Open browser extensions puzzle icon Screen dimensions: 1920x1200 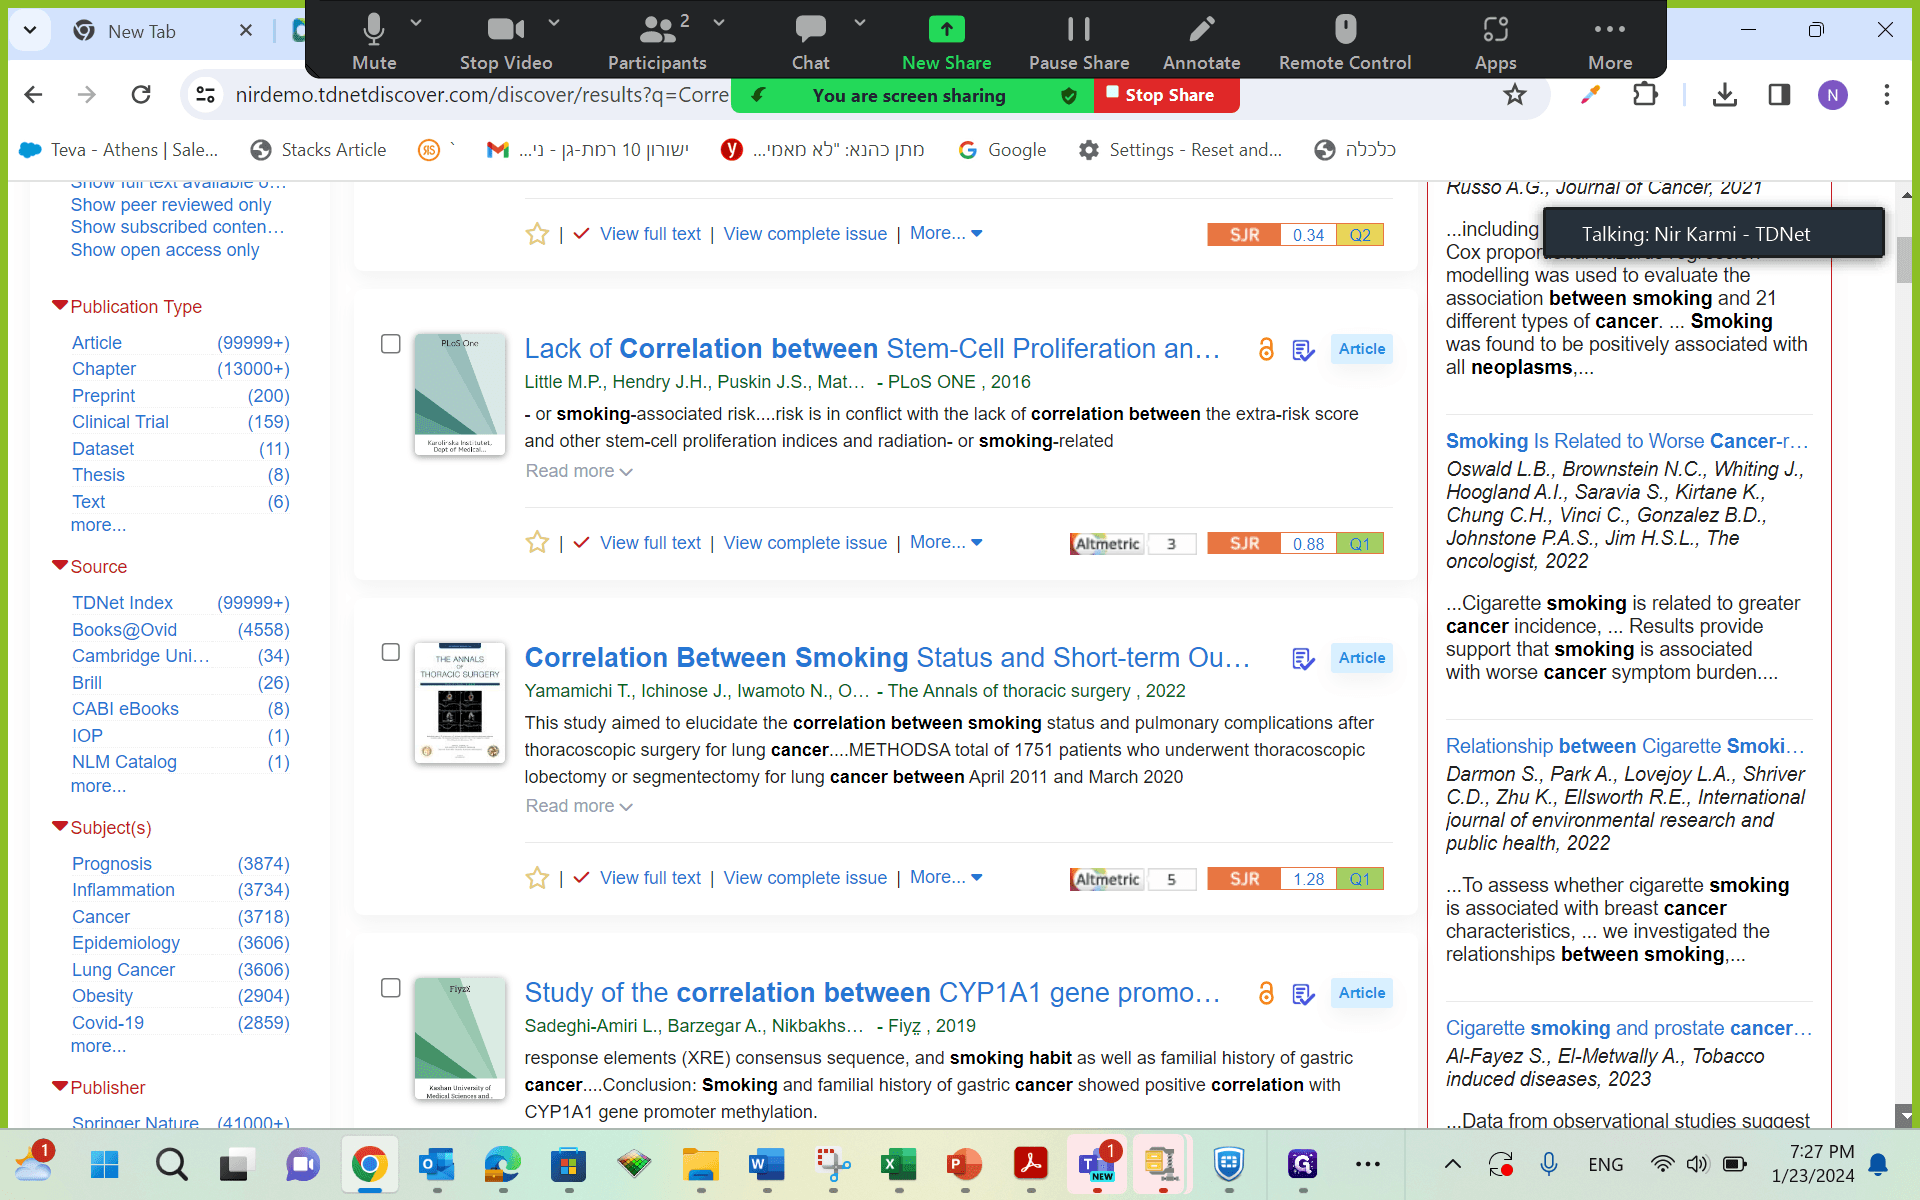tap(1645, 95)
